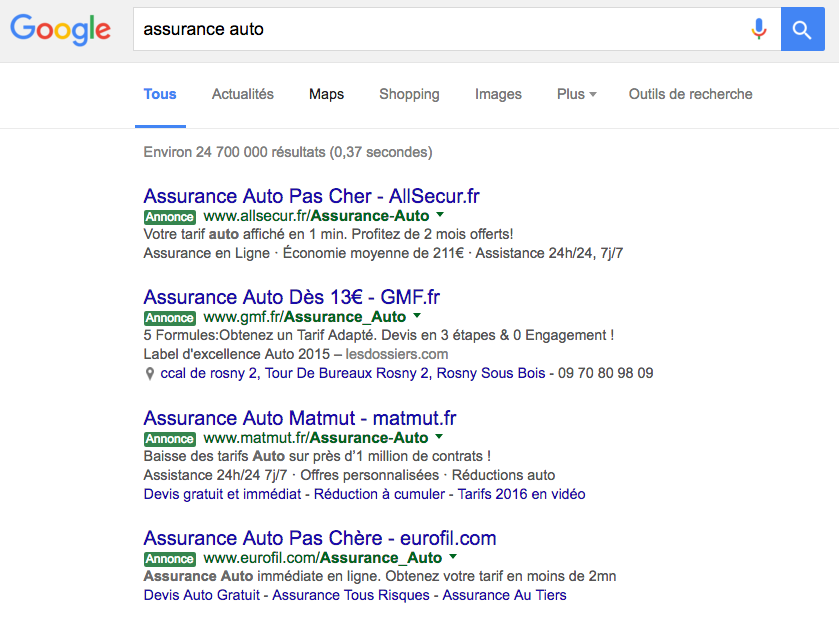Click the phone number 09 70 80 98 09
The image size is (839, 621).
[606, 373]
